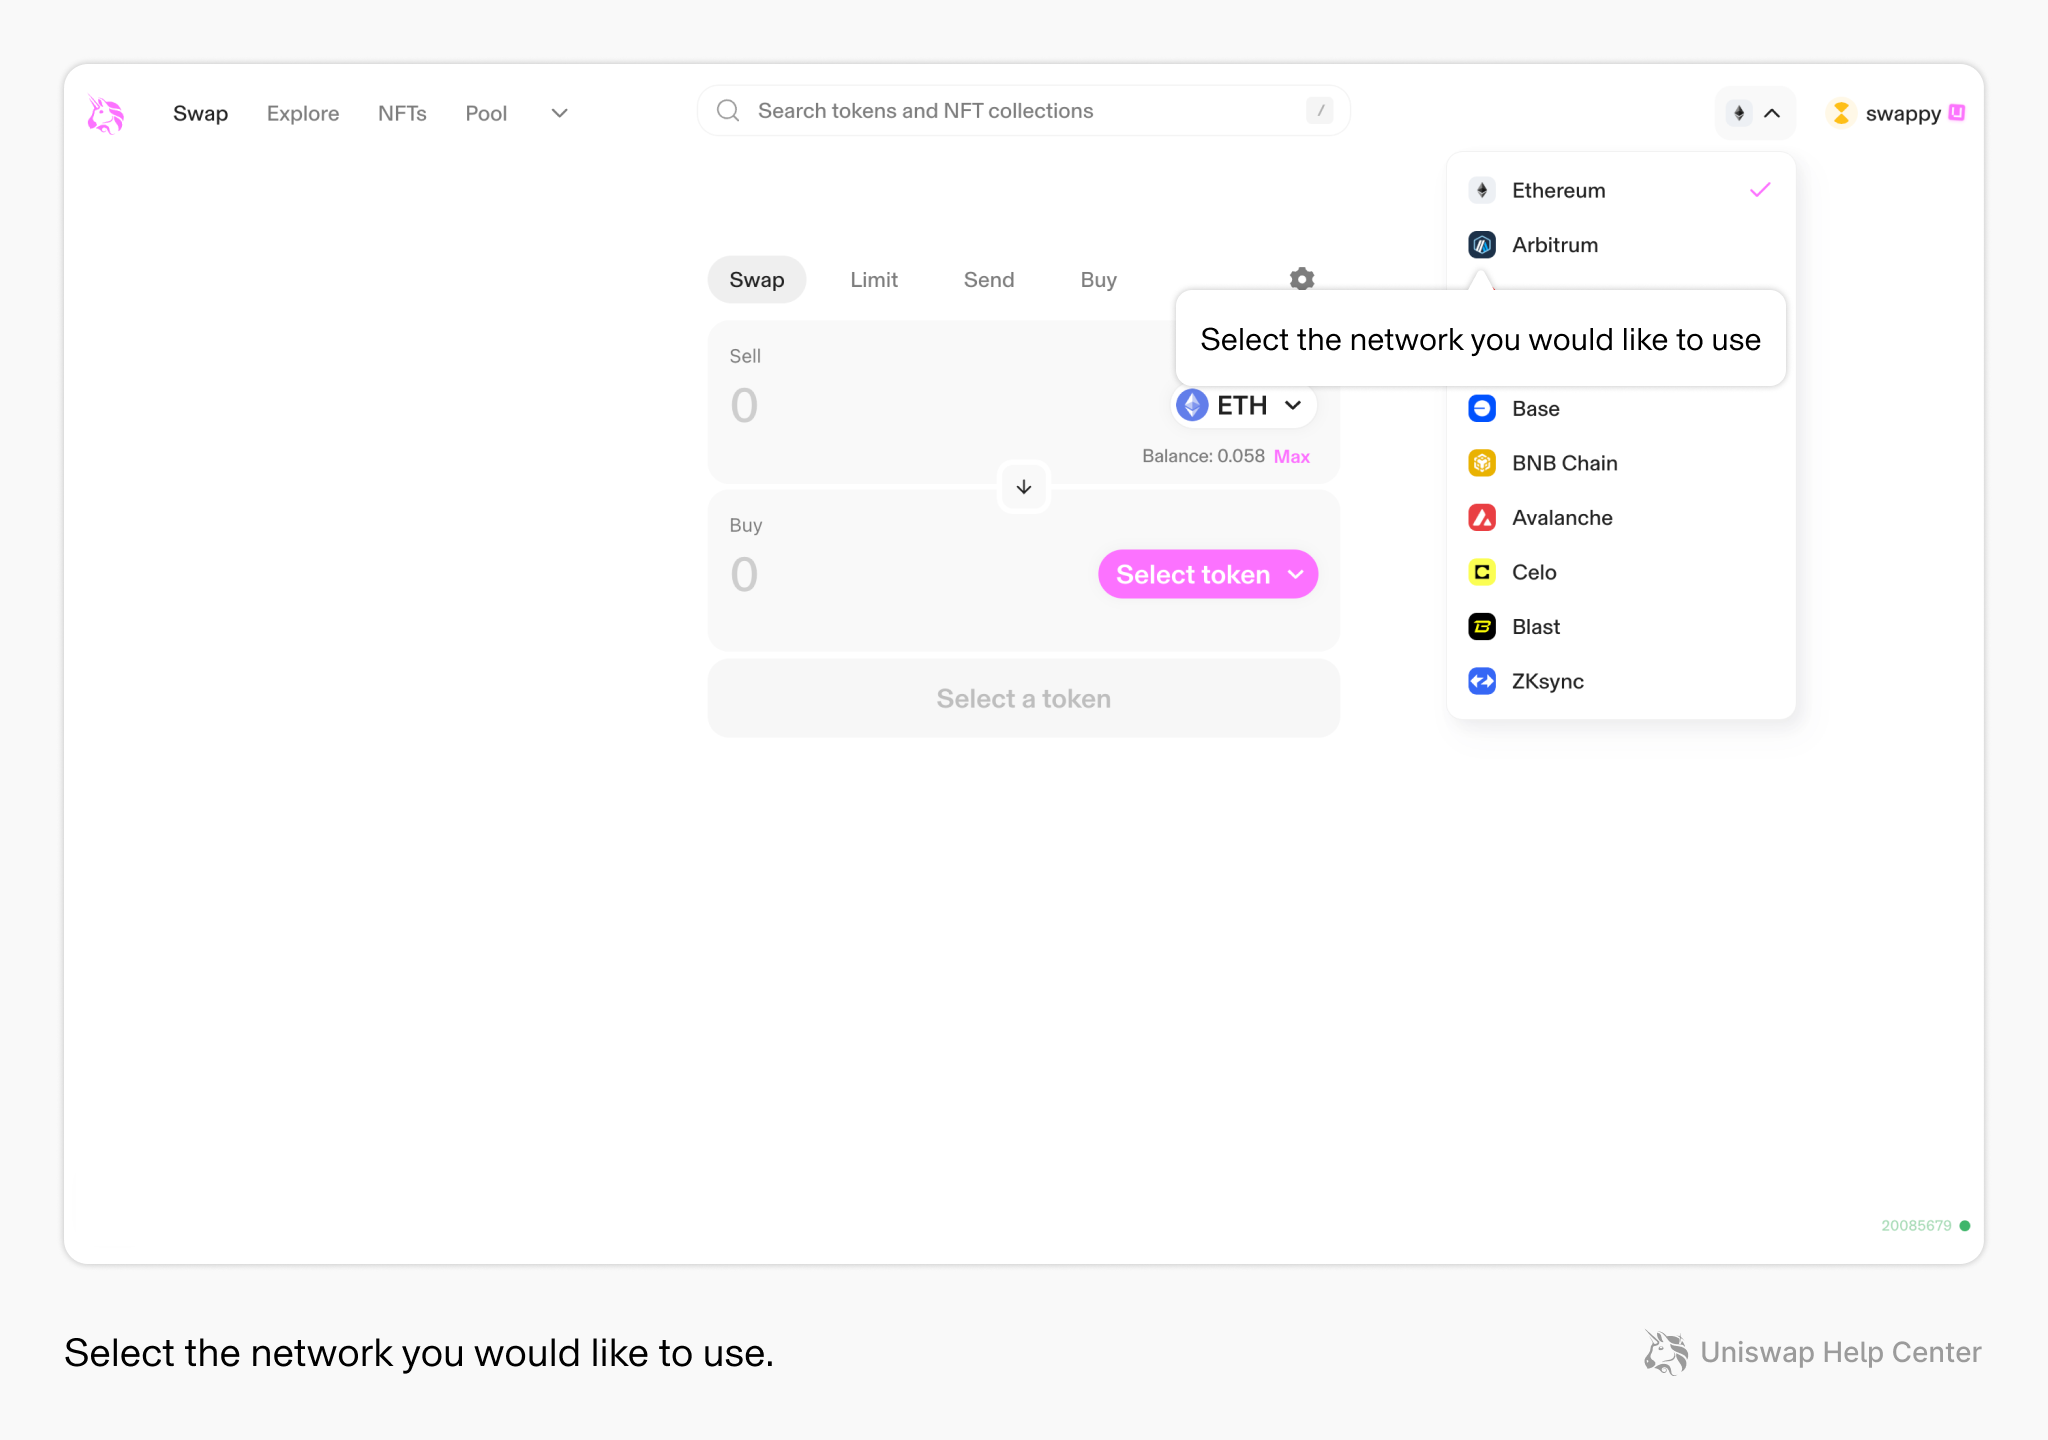Select Ethereum as the active network

tap(1557, 190)
